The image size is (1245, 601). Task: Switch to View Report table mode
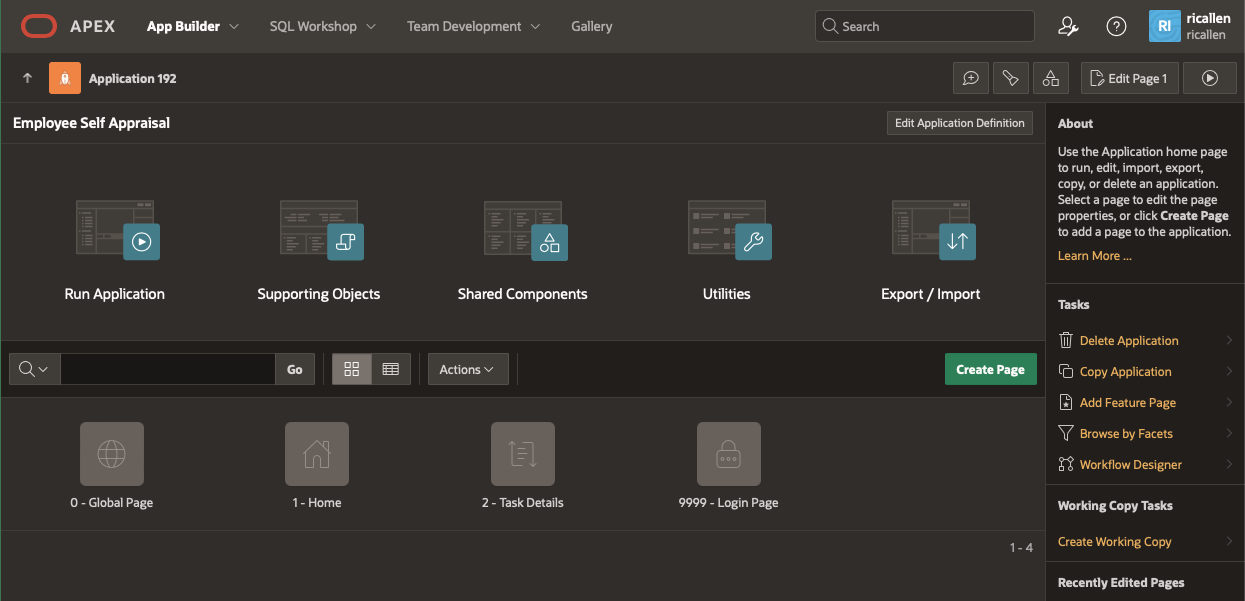coord(391,369)
